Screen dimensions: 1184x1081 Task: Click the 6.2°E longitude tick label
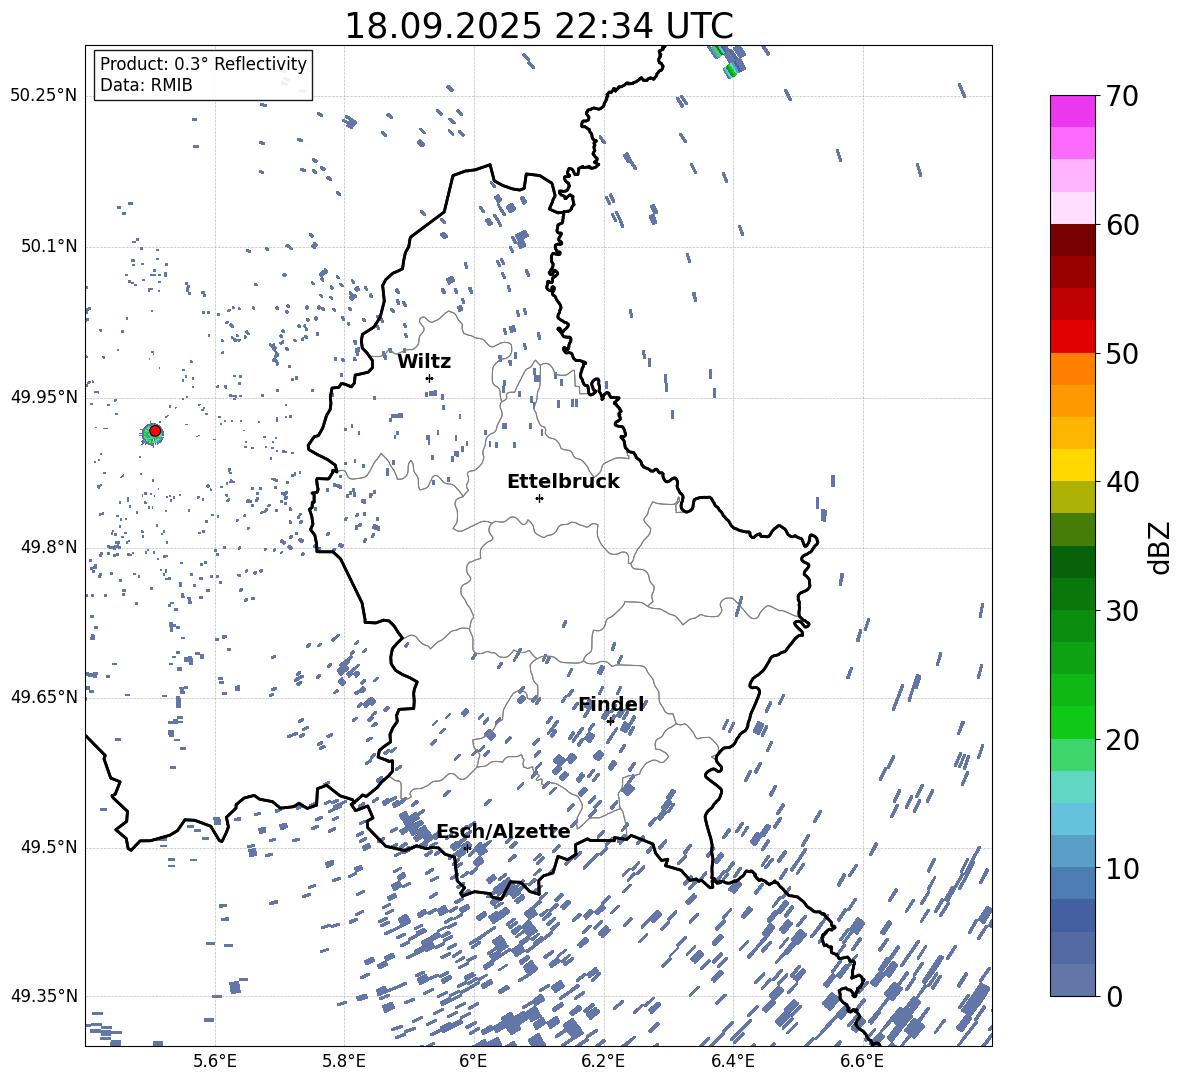(603, 1061)
